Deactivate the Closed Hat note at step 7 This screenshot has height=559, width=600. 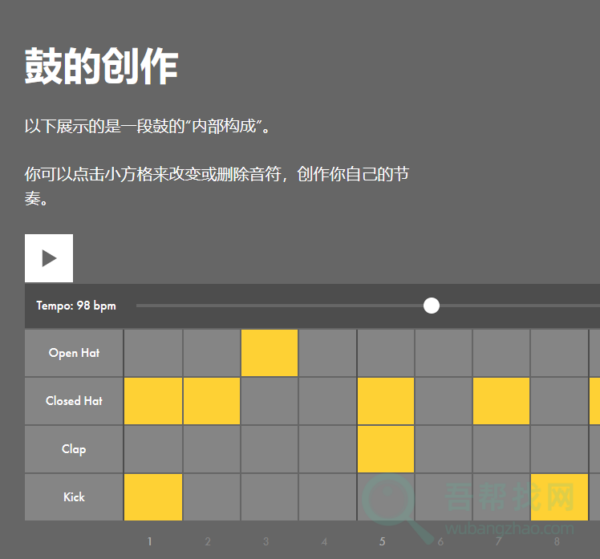pos(501,401)
